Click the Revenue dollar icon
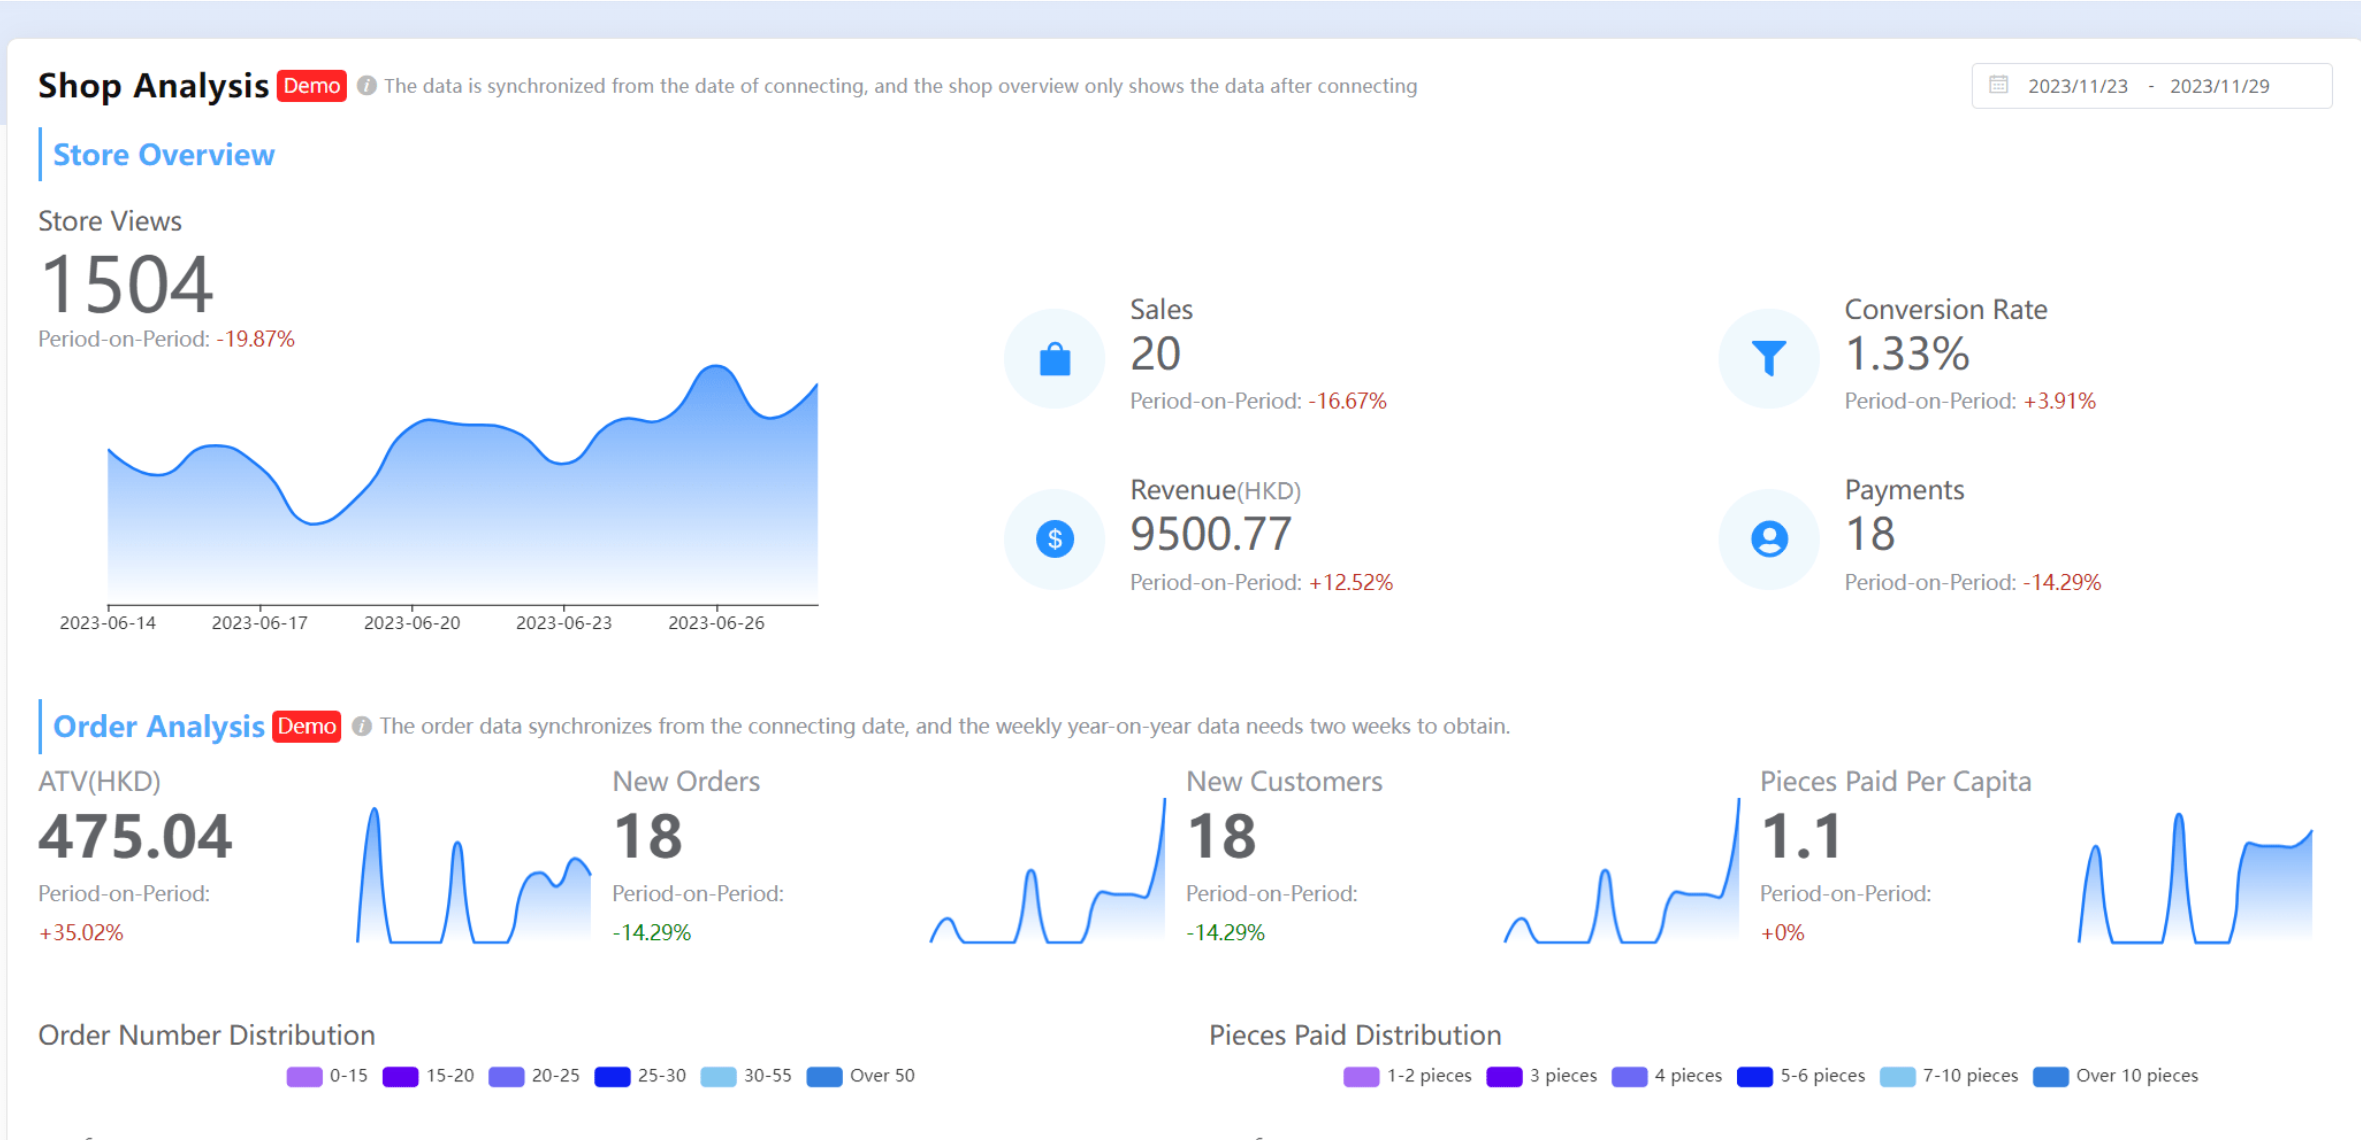The height and width of the screenshot is (1140, 2361). pyautogui.click(x=1053, y=538)
